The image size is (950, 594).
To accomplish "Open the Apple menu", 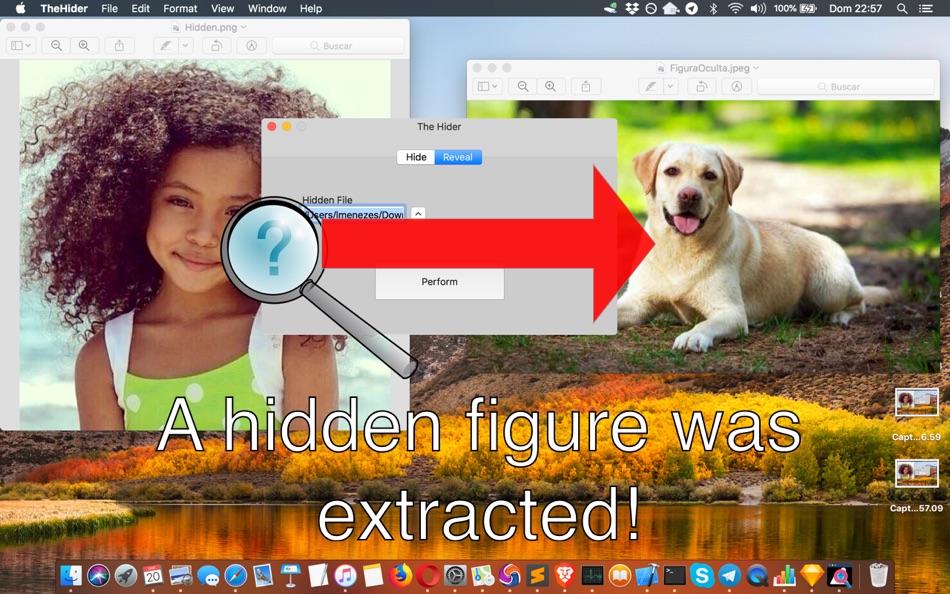I will click(20, 8).
